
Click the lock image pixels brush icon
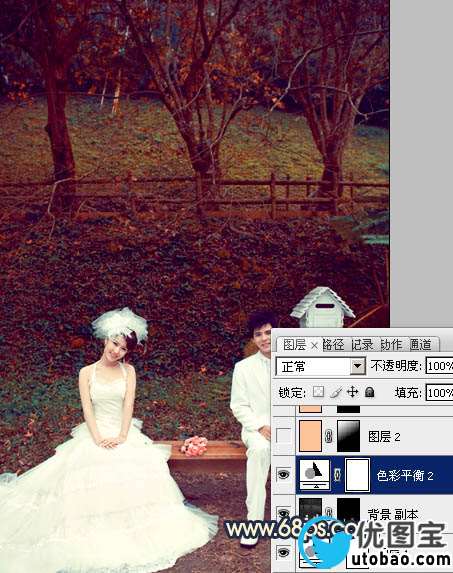(335, 392)
